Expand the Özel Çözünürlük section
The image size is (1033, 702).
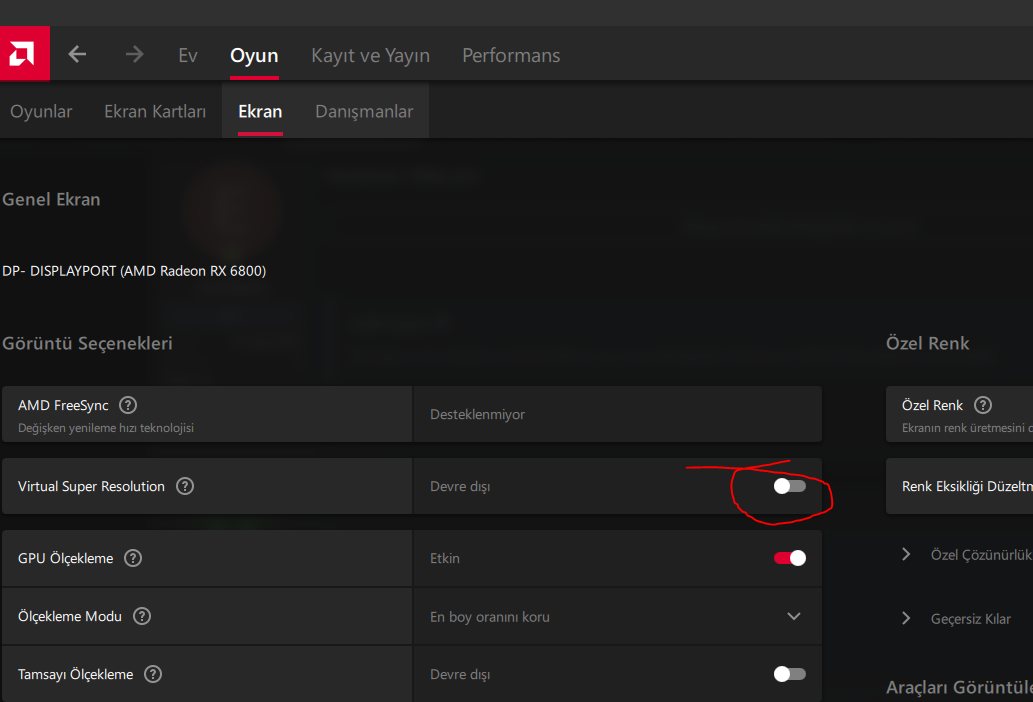906,555
